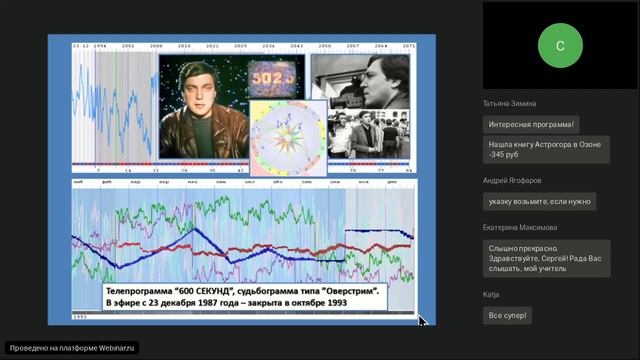Image resolution: width=640 pixels, height=360 pixels.
Task: Click the "502.5" countdown screen image
Action: pos(272,79)
